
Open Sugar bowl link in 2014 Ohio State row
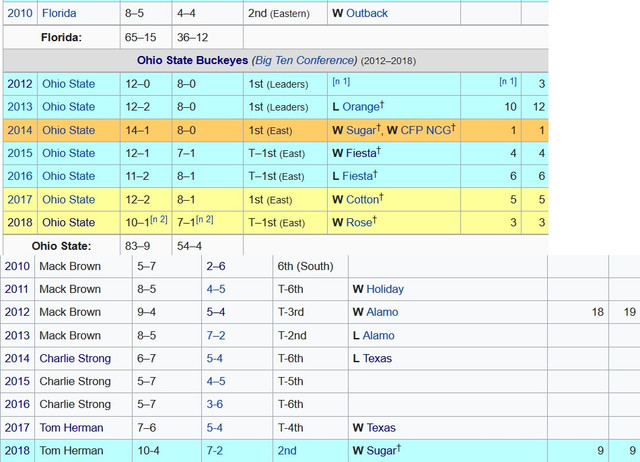(x=362, y=130)
